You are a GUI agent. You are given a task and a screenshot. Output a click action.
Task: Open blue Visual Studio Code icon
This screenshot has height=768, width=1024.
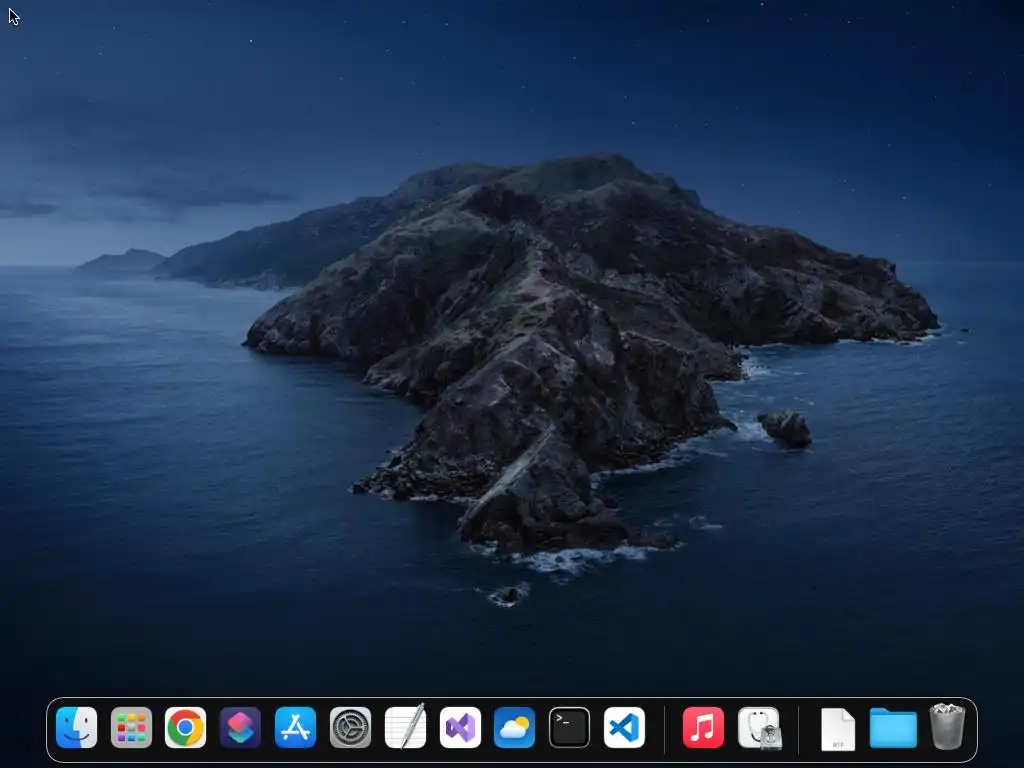click(624, 728)
